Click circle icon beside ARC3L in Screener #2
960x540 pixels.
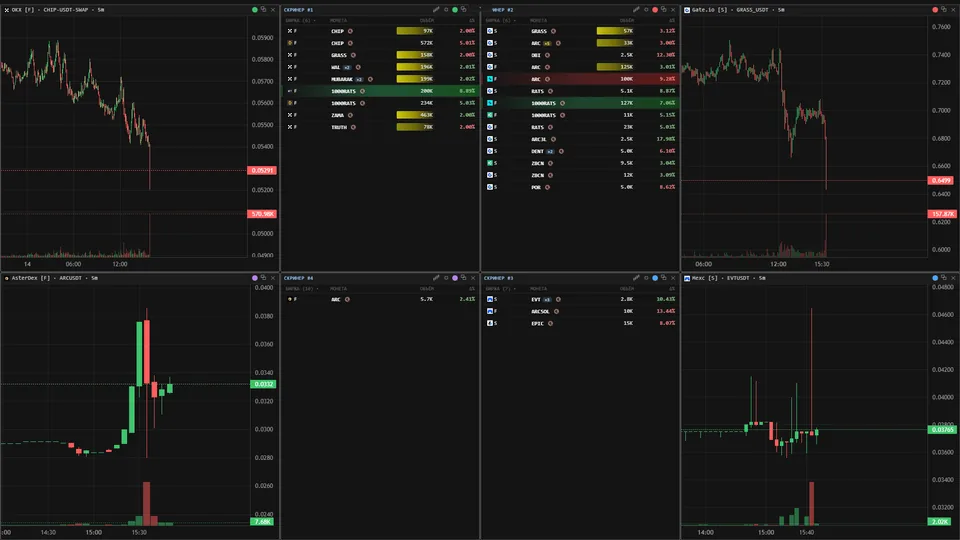click(553, 139)
